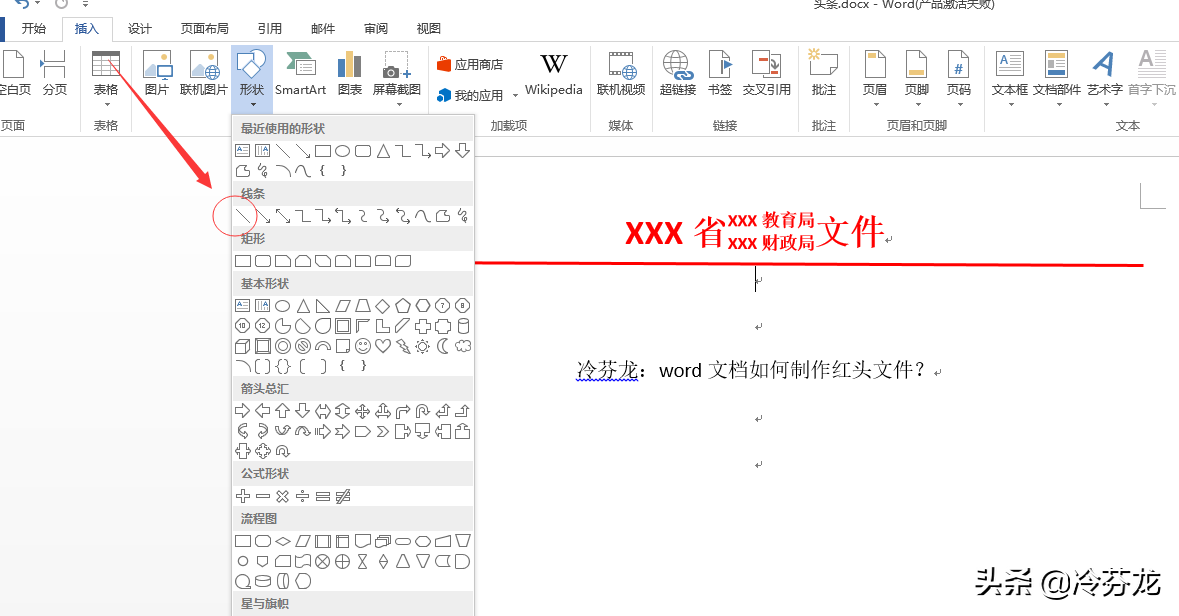Open the 表格 table dropdown
The height and width of the screenshot is (616, 1179).
click(x=105, y=74)
